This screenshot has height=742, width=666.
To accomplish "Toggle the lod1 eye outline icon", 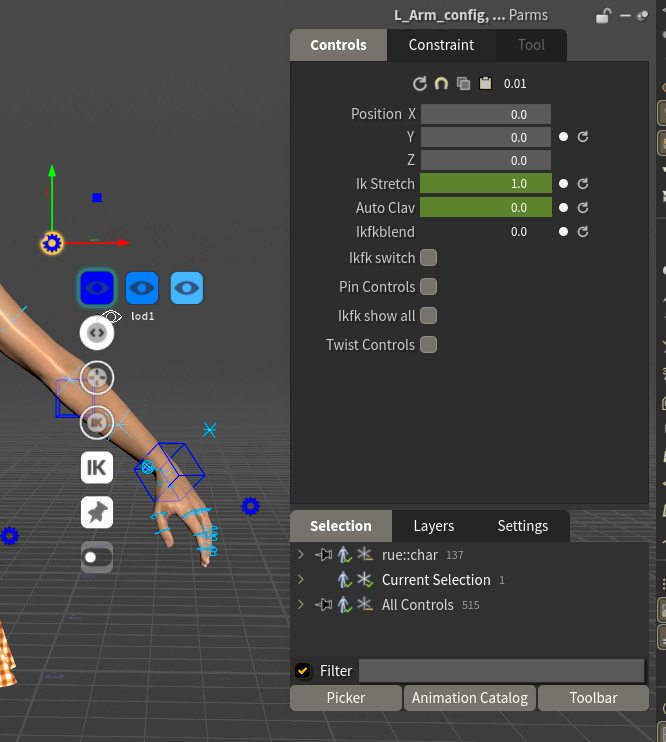I will (x=112, y=316).
